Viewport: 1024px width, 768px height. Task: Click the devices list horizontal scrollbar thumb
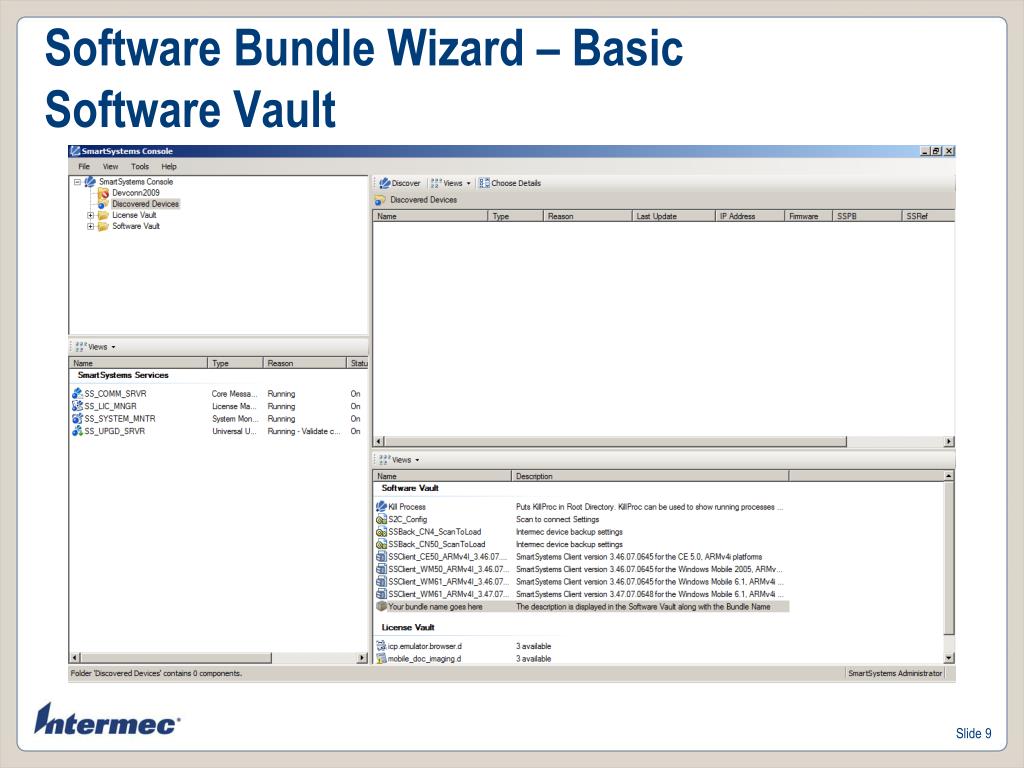click(615, 442)
